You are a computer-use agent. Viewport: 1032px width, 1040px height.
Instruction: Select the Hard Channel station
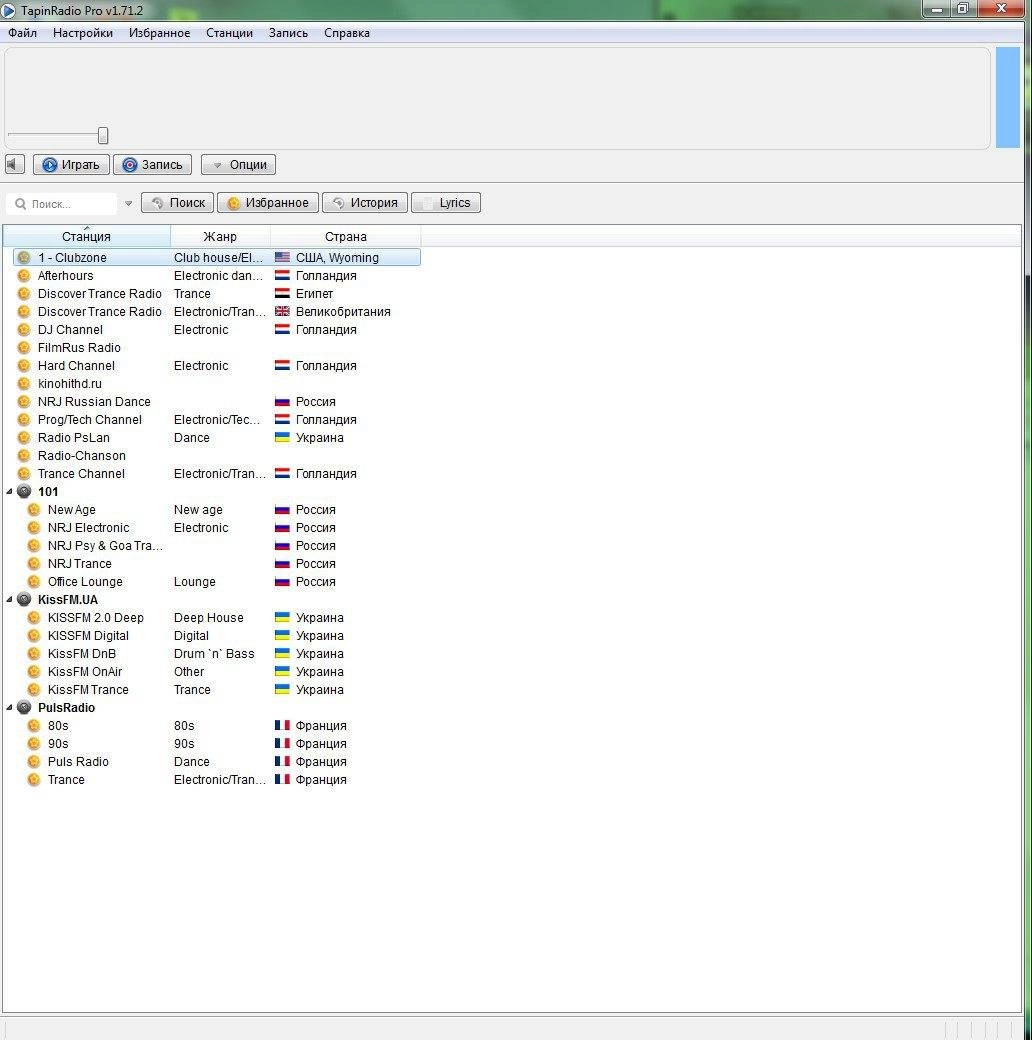(76, 365)
